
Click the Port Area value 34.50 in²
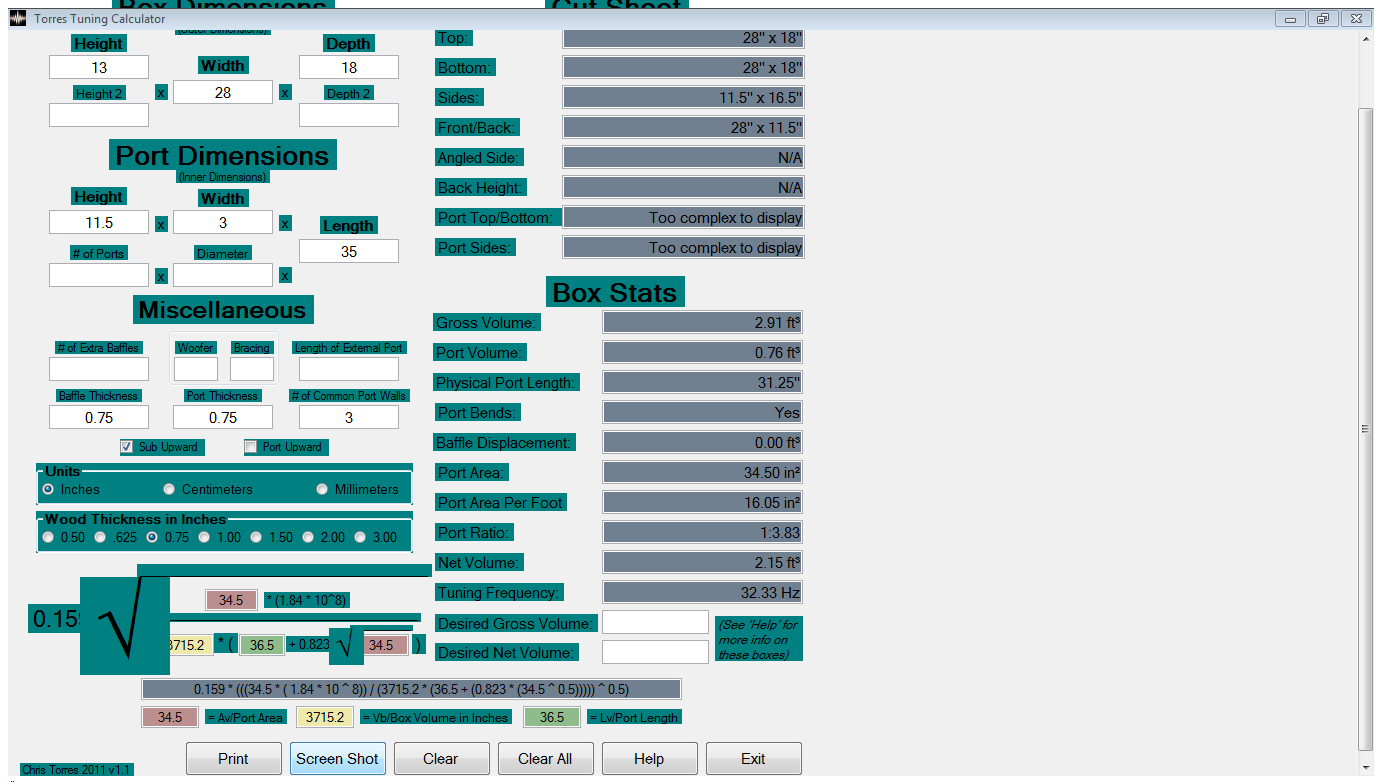click(x=703, y=472)
